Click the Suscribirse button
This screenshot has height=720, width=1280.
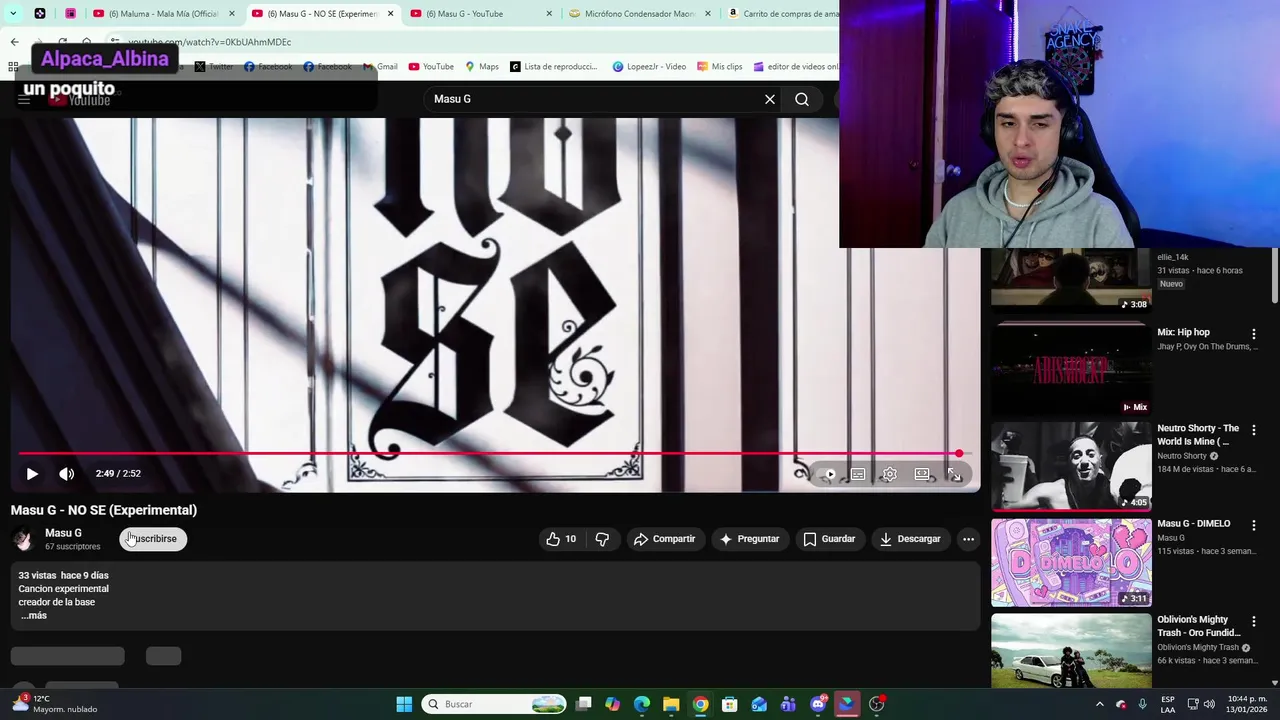coord(153,539)
